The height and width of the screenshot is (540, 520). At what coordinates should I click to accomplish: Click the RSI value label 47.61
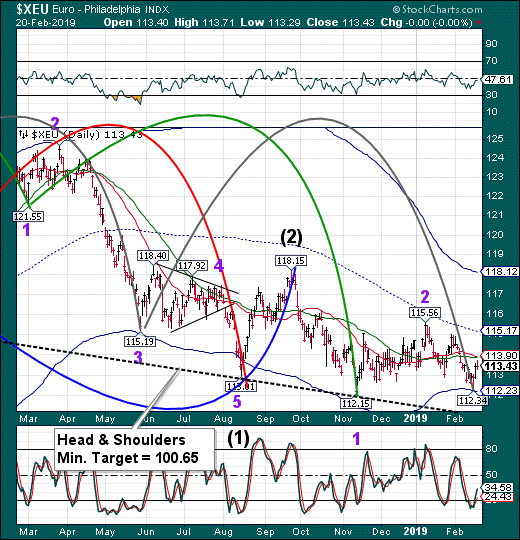point(498,79)
